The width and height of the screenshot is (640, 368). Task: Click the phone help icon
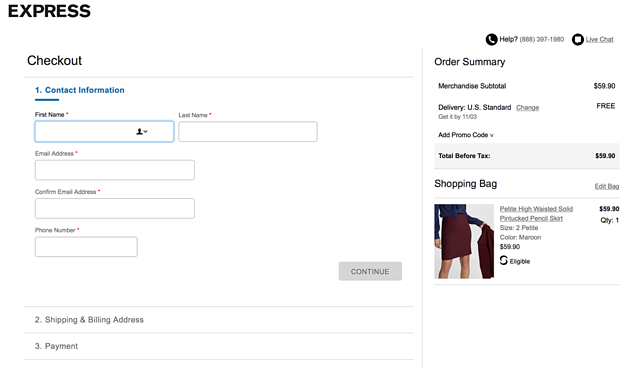[x=491, y=39]
